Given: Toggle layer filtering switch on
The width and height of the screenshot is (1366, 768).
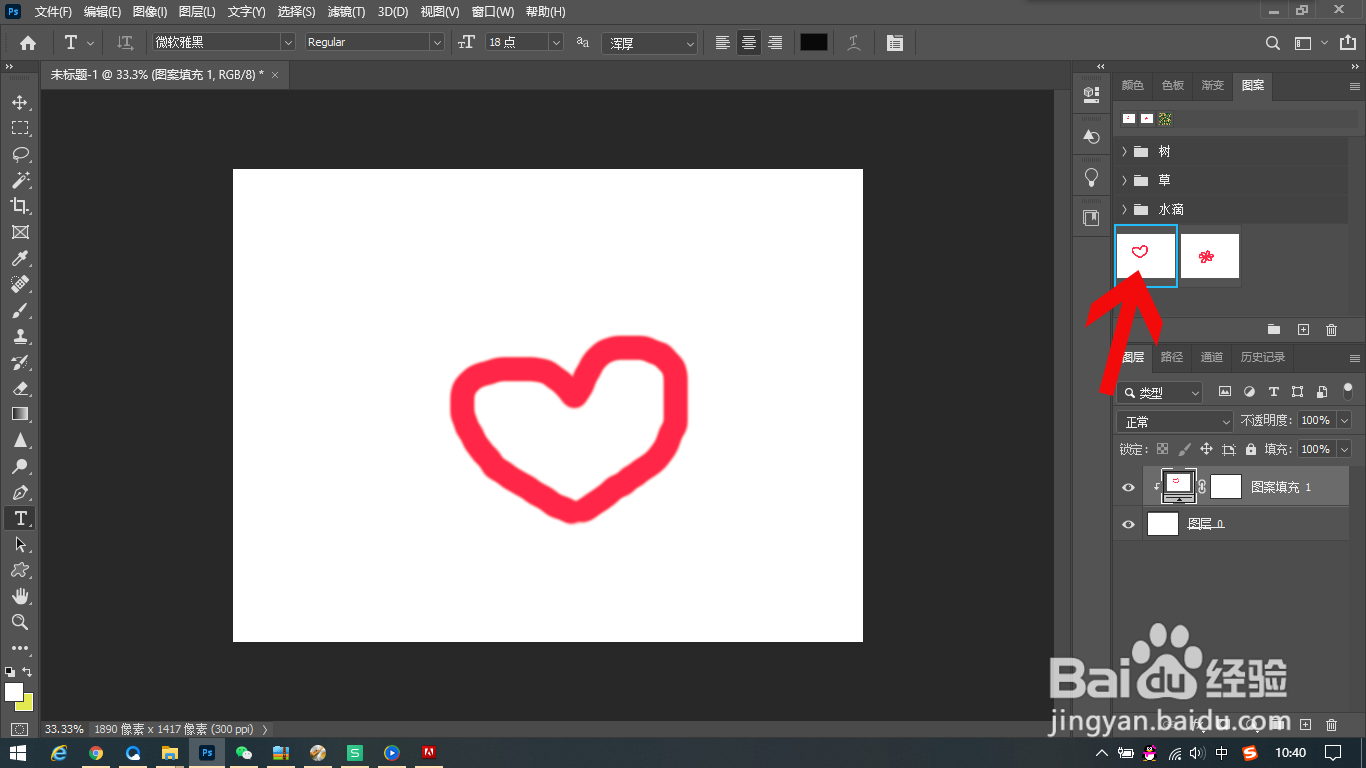Looking at the screenshot, I should point(1348,391).
